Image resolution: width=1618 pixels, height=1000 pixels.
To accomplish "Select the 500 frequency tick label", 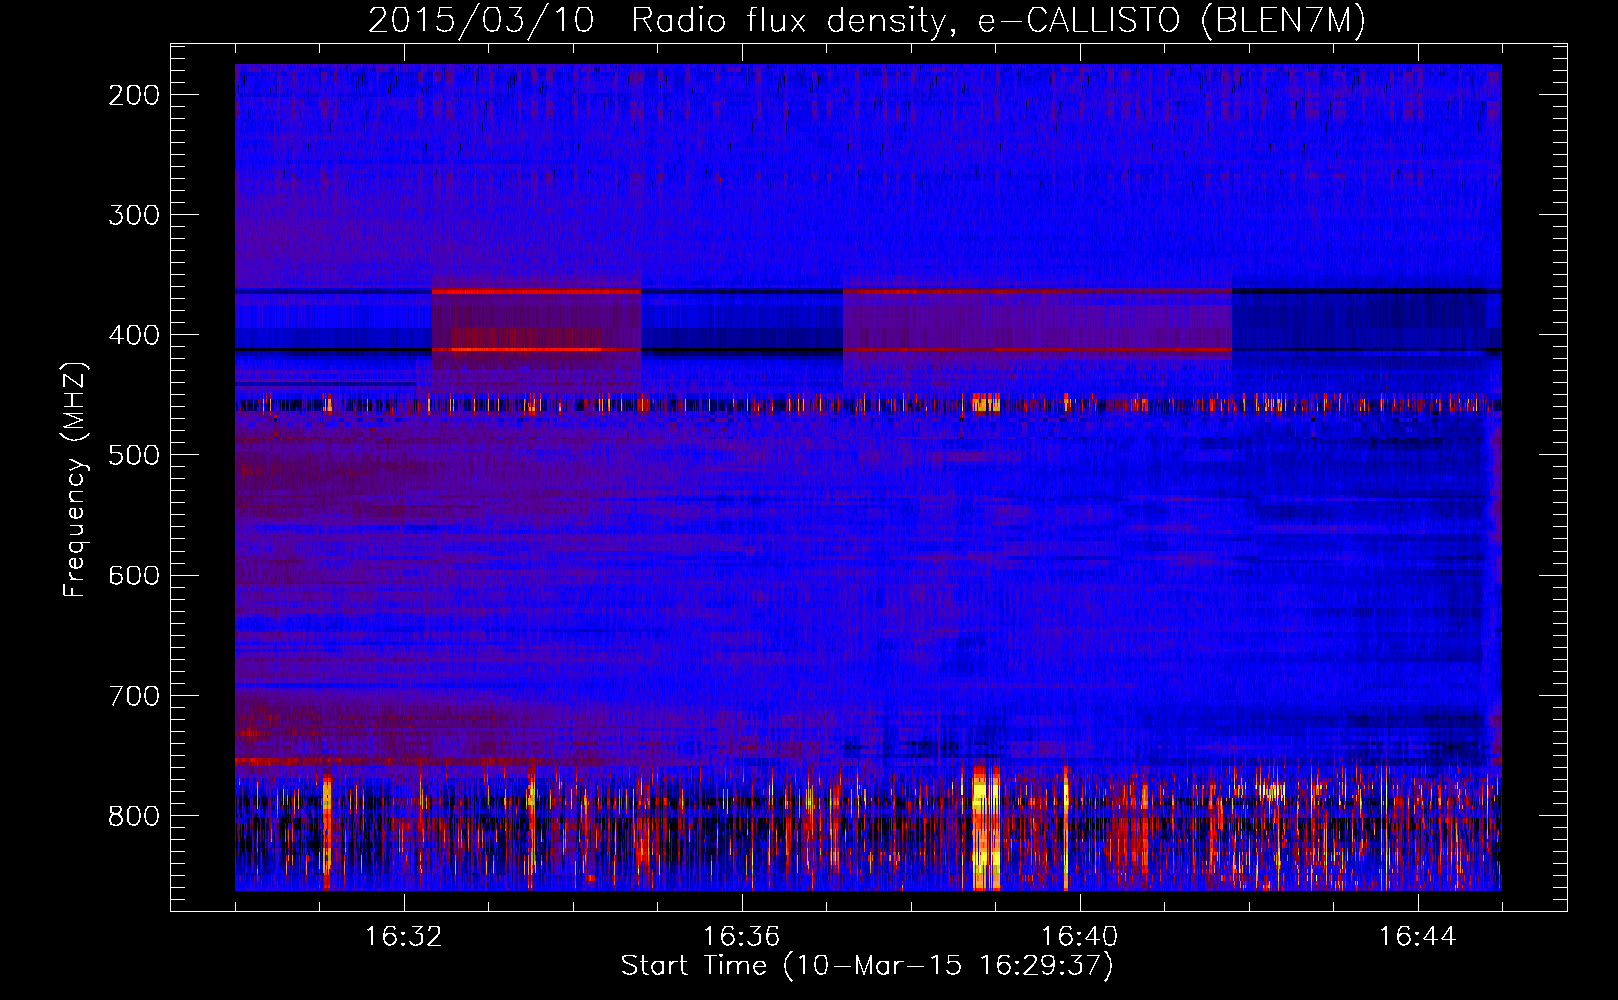I will (134, 455).
